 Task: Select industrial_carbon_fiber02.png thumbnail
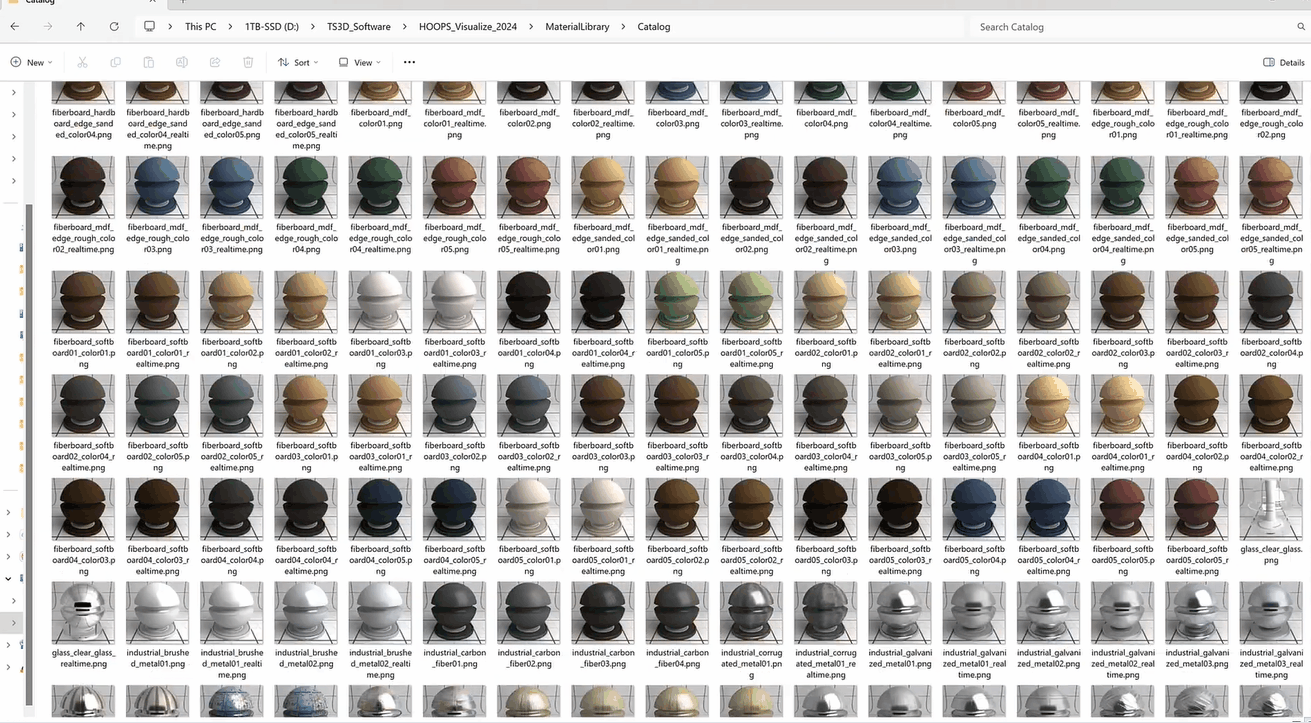pyautogui.click(x=529, y=613)
